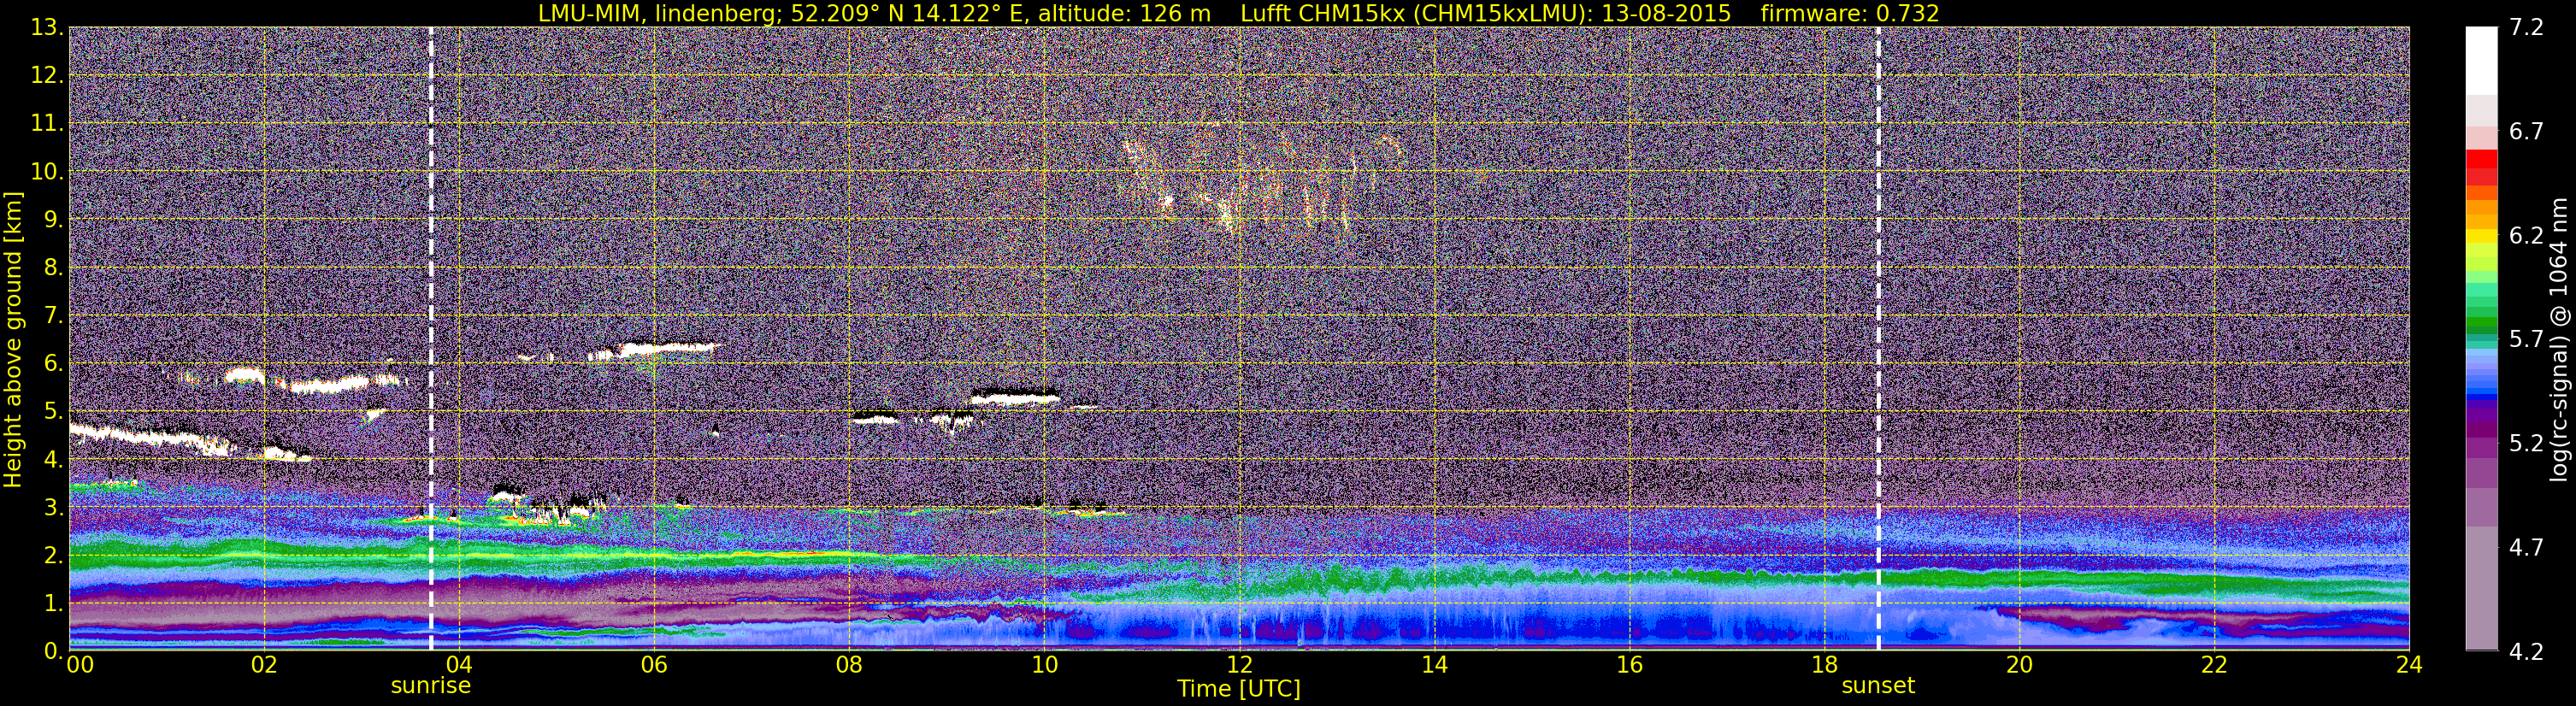Screen dimensions: 2576x706
Task: Click time tick label 08
Action: [x=849, y=665]
